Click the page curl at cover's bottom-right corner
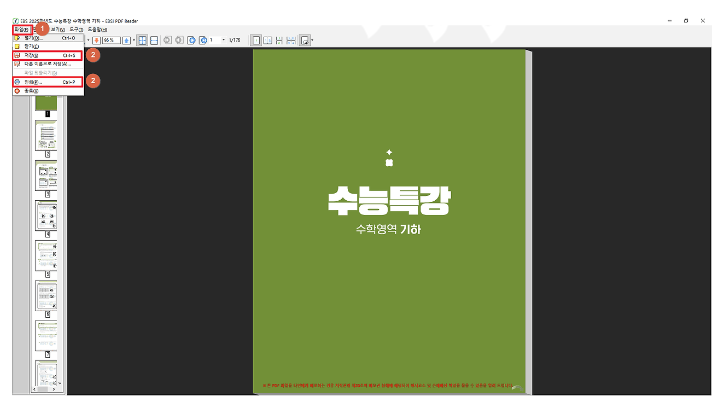The height and width of the screenshot is (419, 725). (518, 388)
